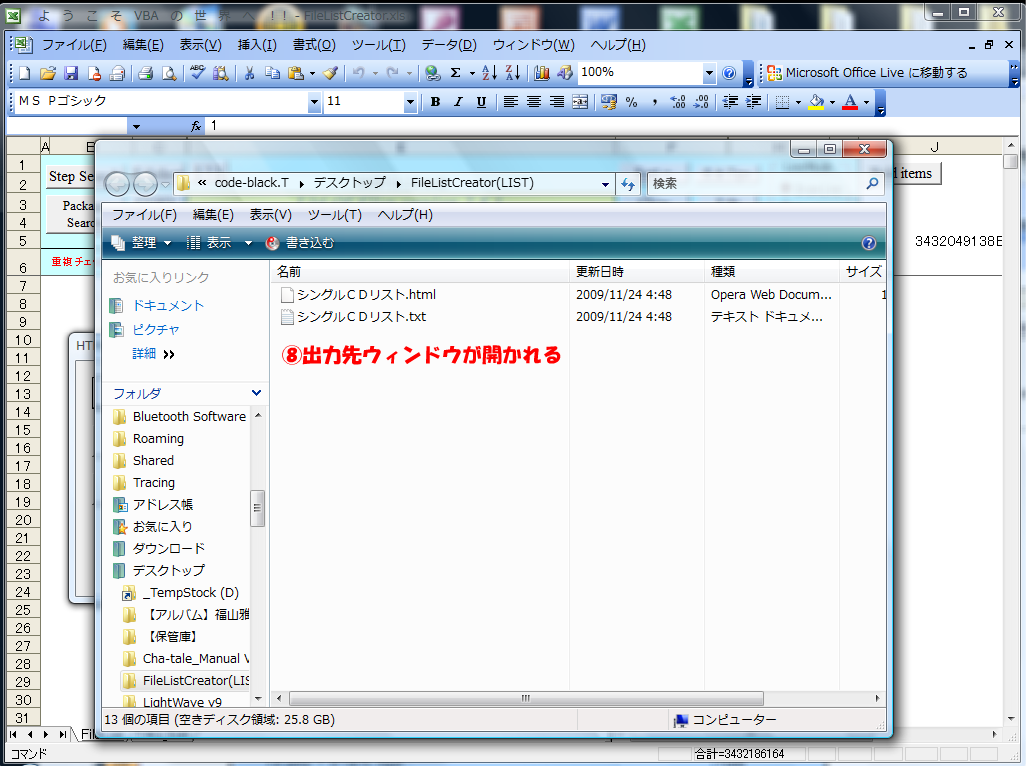Open font size dropdown showing 11
Screen dimensions: 1026x766
[x=410, y=102]
